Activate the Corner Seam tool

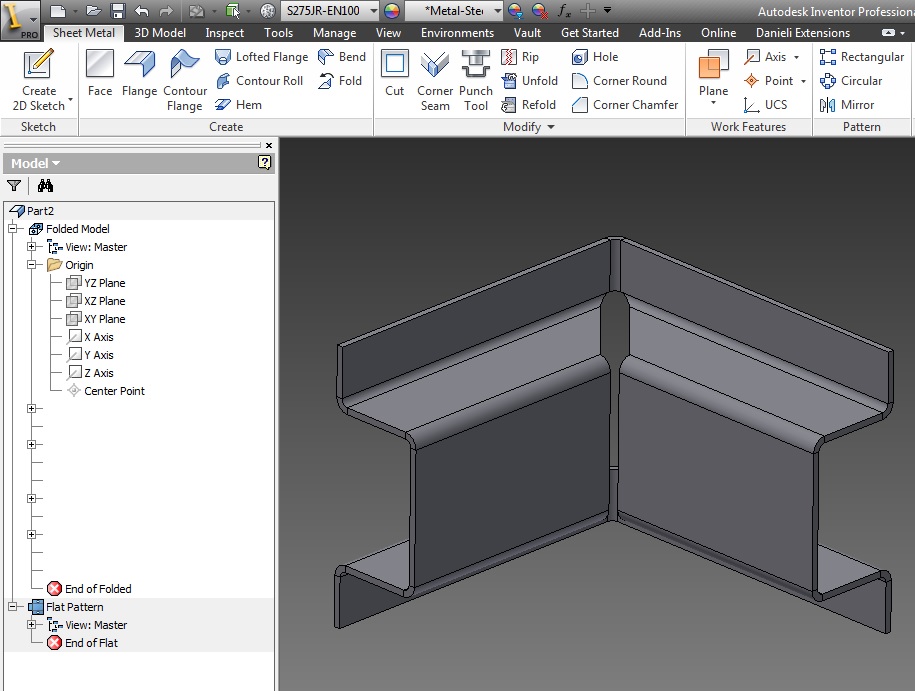(x=435, y=79)
